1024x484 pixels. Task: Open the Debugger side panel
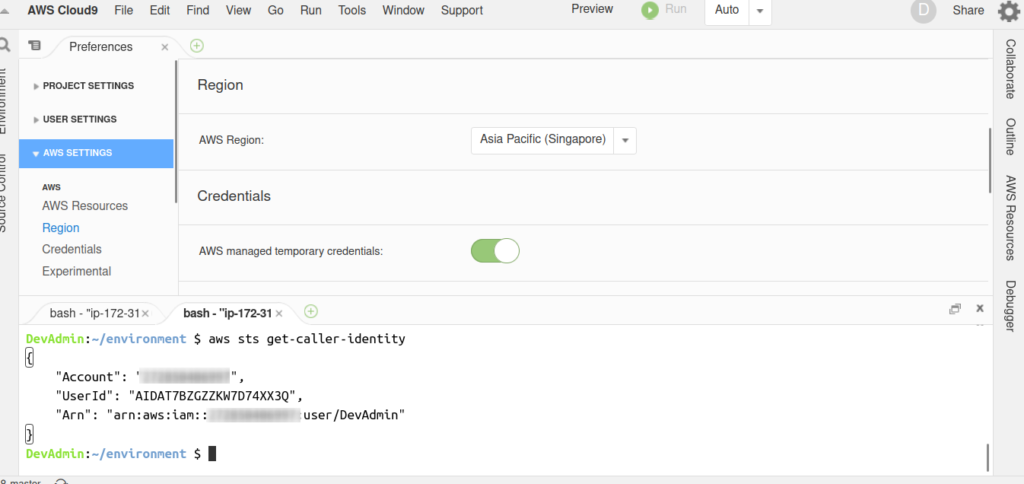point(1010,306)
